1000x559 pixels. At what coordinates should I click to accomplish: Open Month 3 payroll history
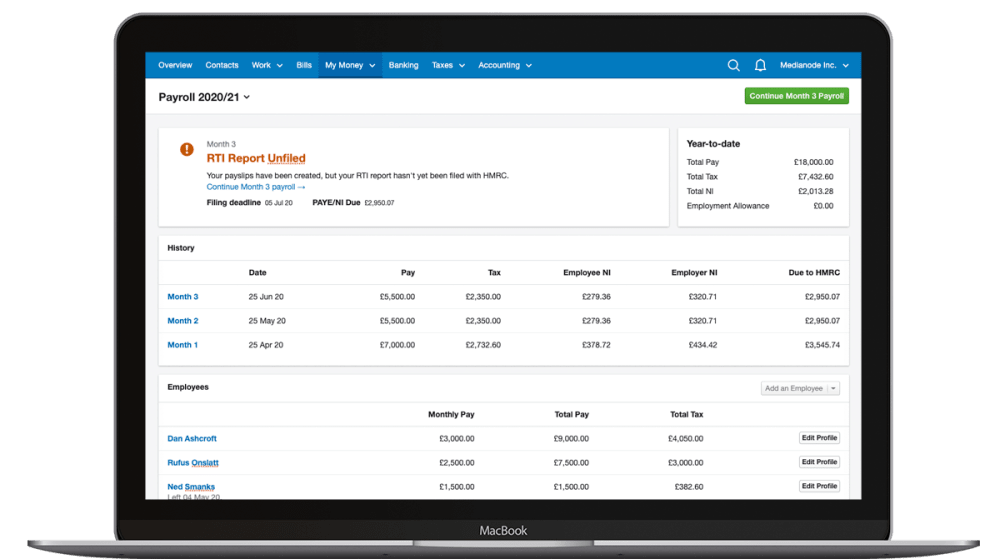click(182, 296)
